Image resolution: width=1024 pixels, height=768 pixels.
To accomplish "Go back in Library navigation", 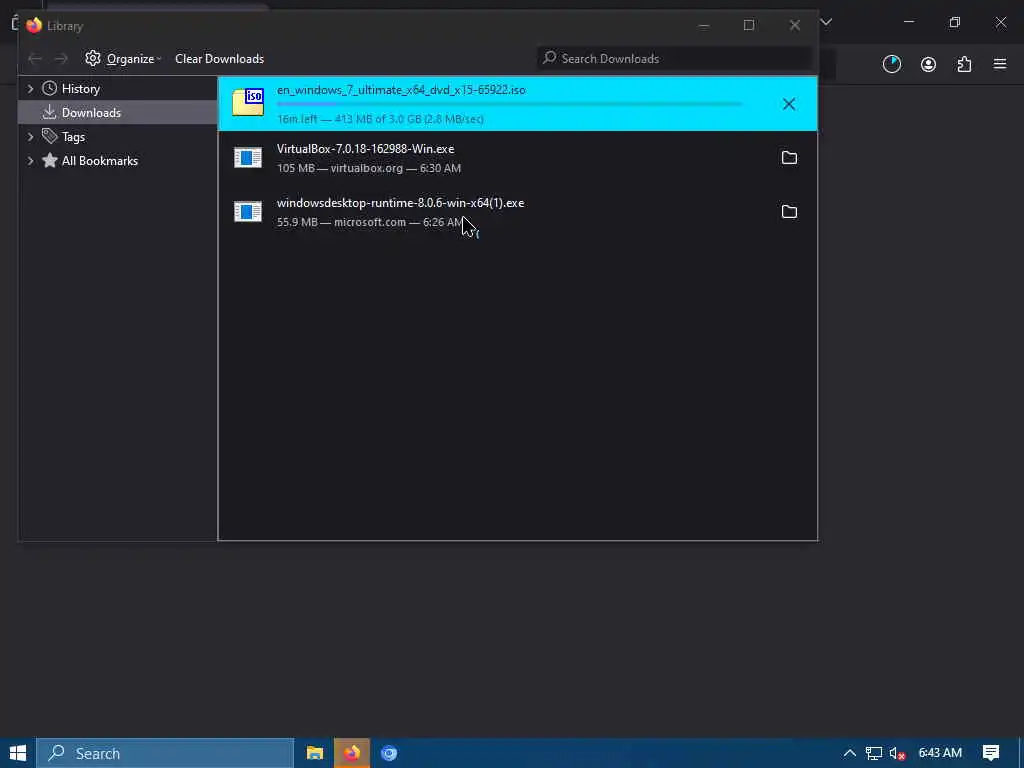I will coord(35,59).
